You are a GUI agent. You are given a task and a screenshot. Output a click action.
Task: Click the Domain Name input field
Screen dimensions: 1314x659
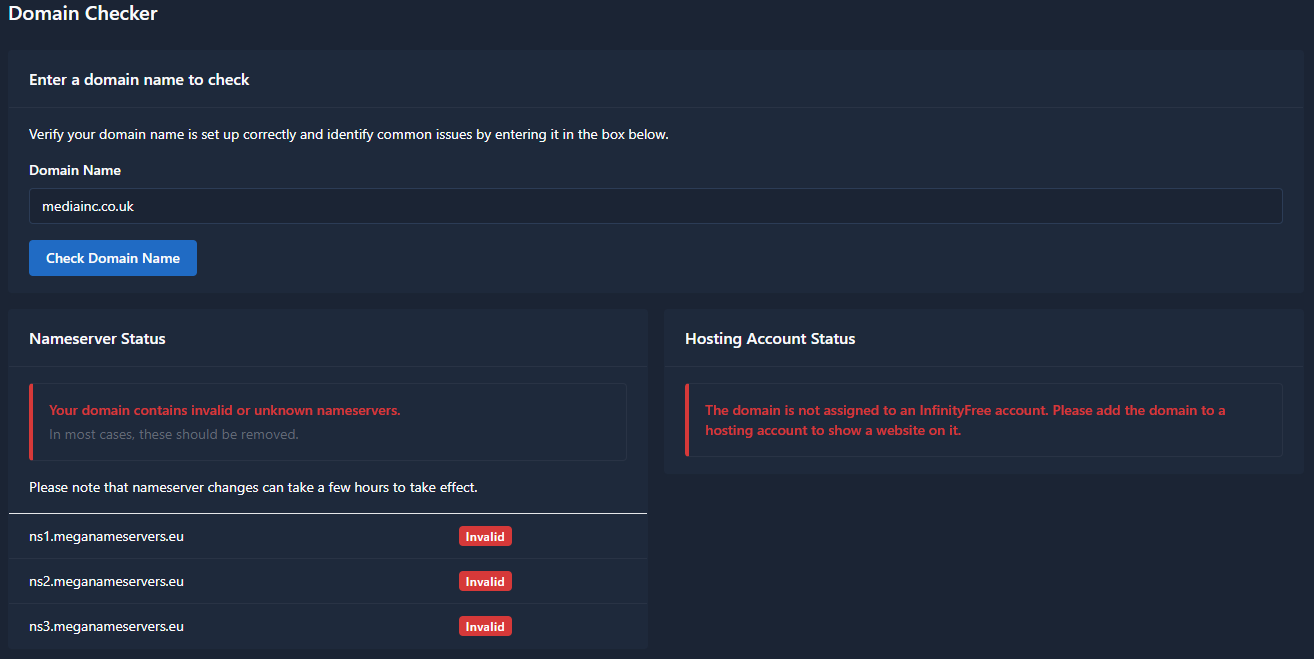click(655, 206)
